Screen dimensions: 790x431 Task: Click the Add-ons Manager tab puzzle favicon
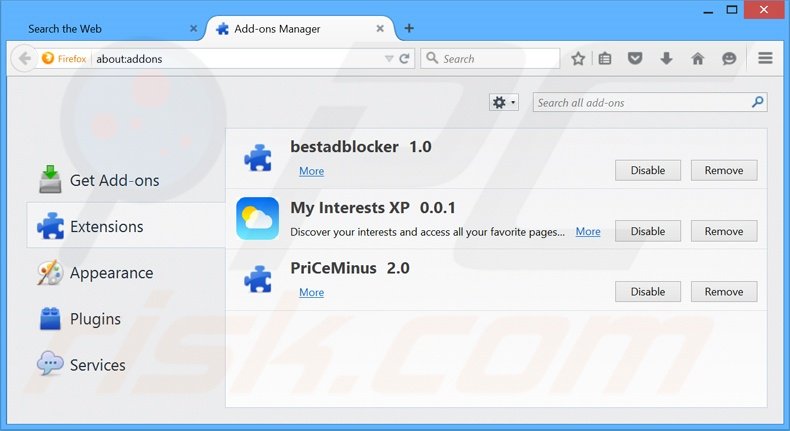[x=222, y=29]
